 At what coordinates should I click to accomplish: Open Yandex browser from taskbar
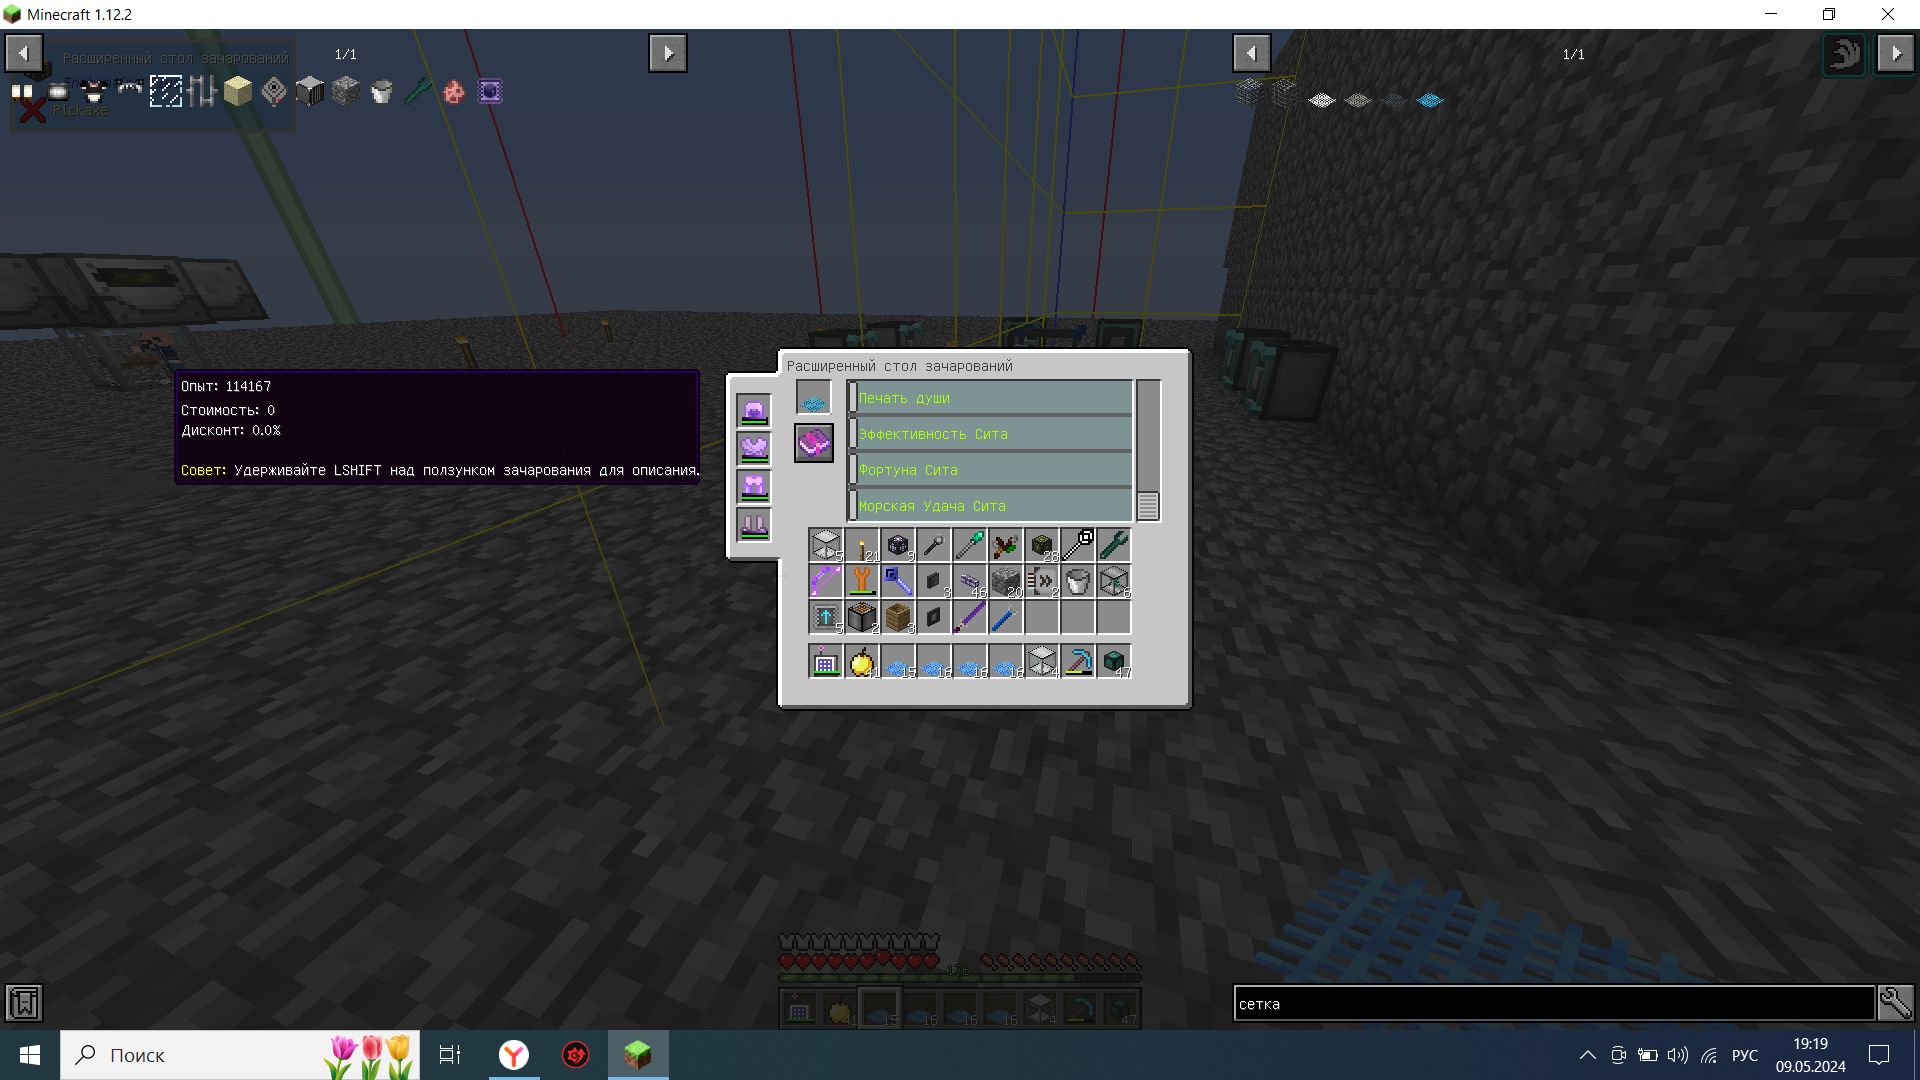(514, 1055)
